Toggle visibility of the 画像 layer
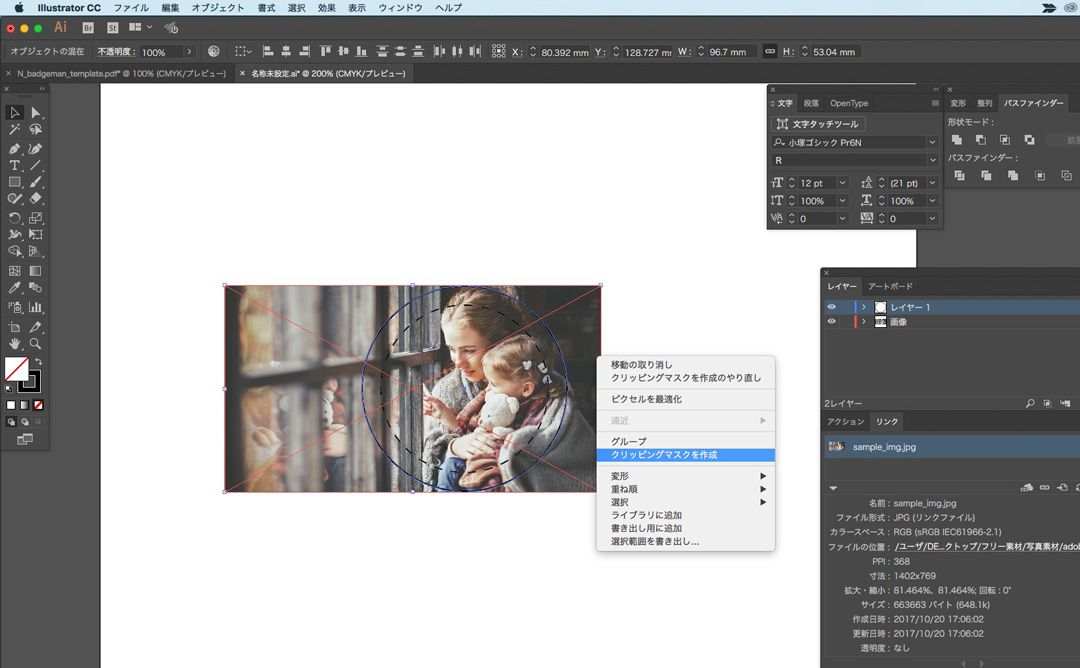1080x668 pixels. 831,322
